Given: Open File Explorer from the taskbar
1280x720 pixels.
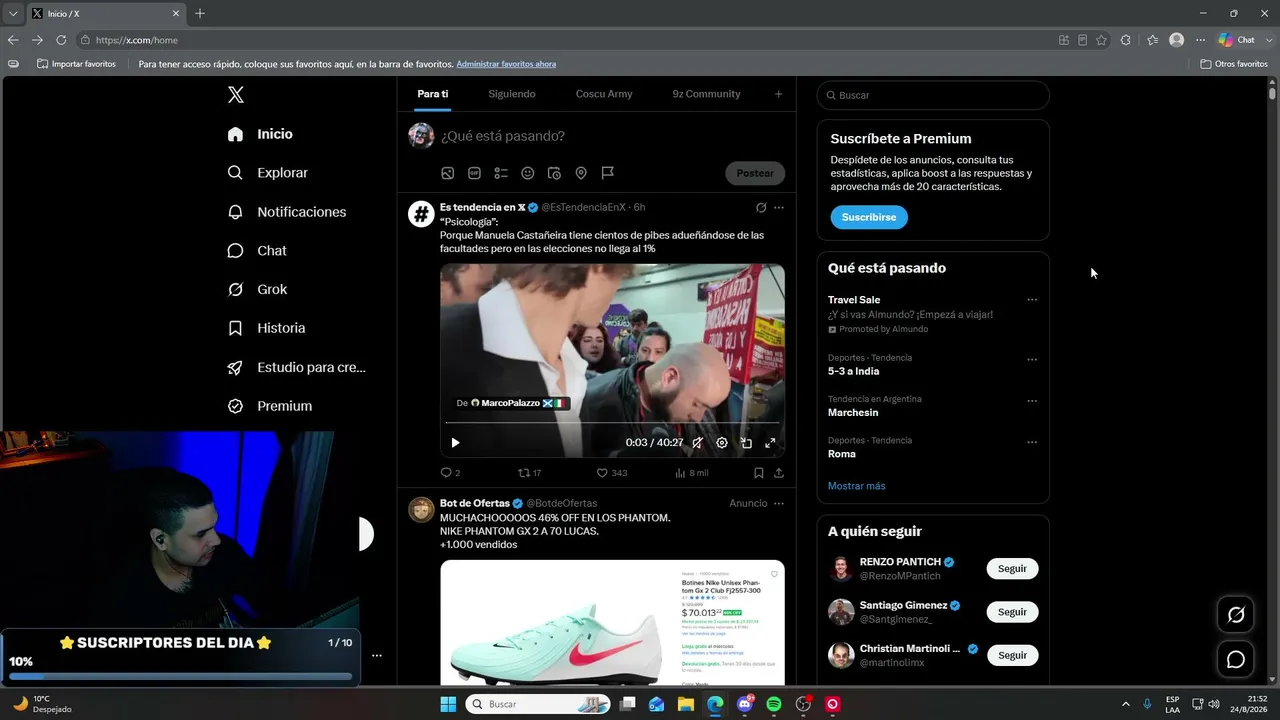Looking at the screenshot, I should pos(686,704).
